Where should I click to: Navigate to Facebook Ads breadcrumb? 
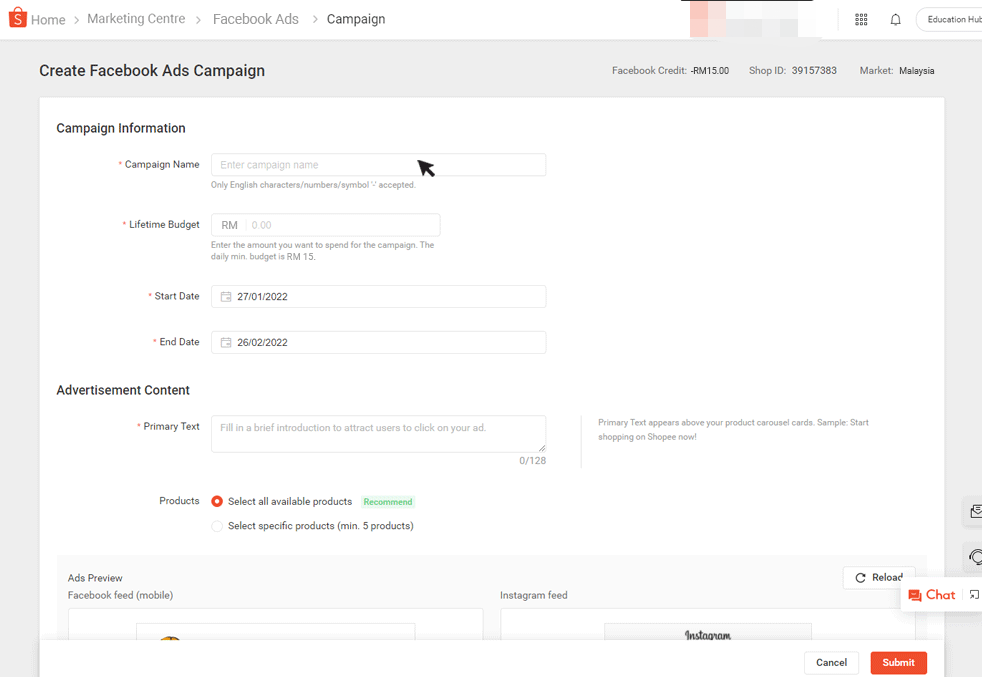point(256,19)
